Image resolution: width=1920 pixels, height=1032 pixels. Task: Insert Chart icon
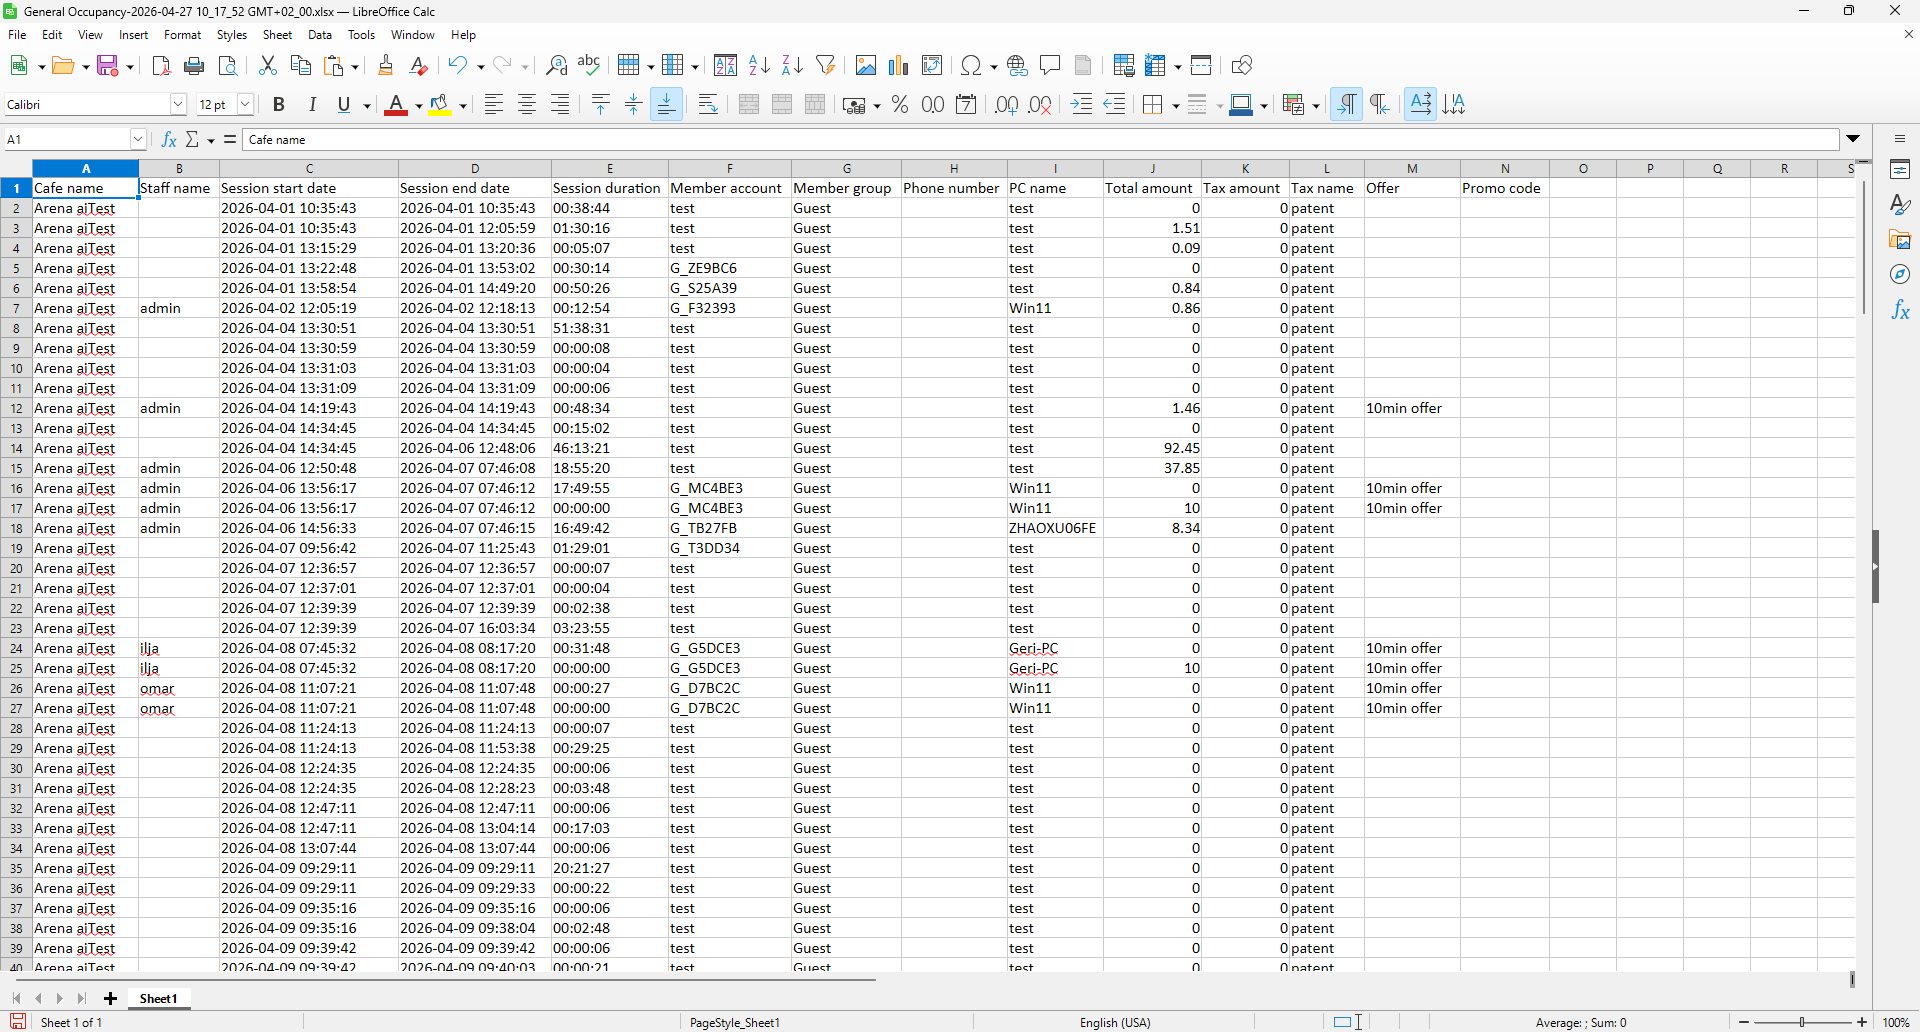[899, 66]
